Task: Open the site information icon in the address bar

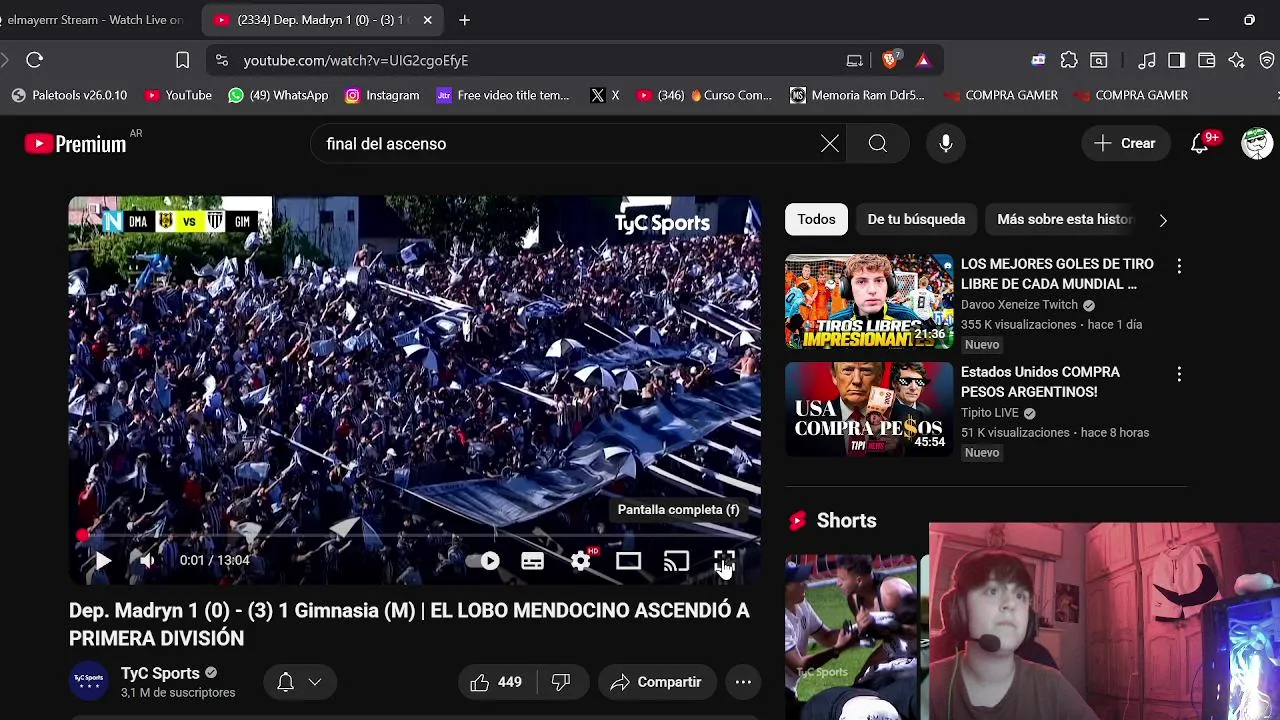Action: click(222, 60)
